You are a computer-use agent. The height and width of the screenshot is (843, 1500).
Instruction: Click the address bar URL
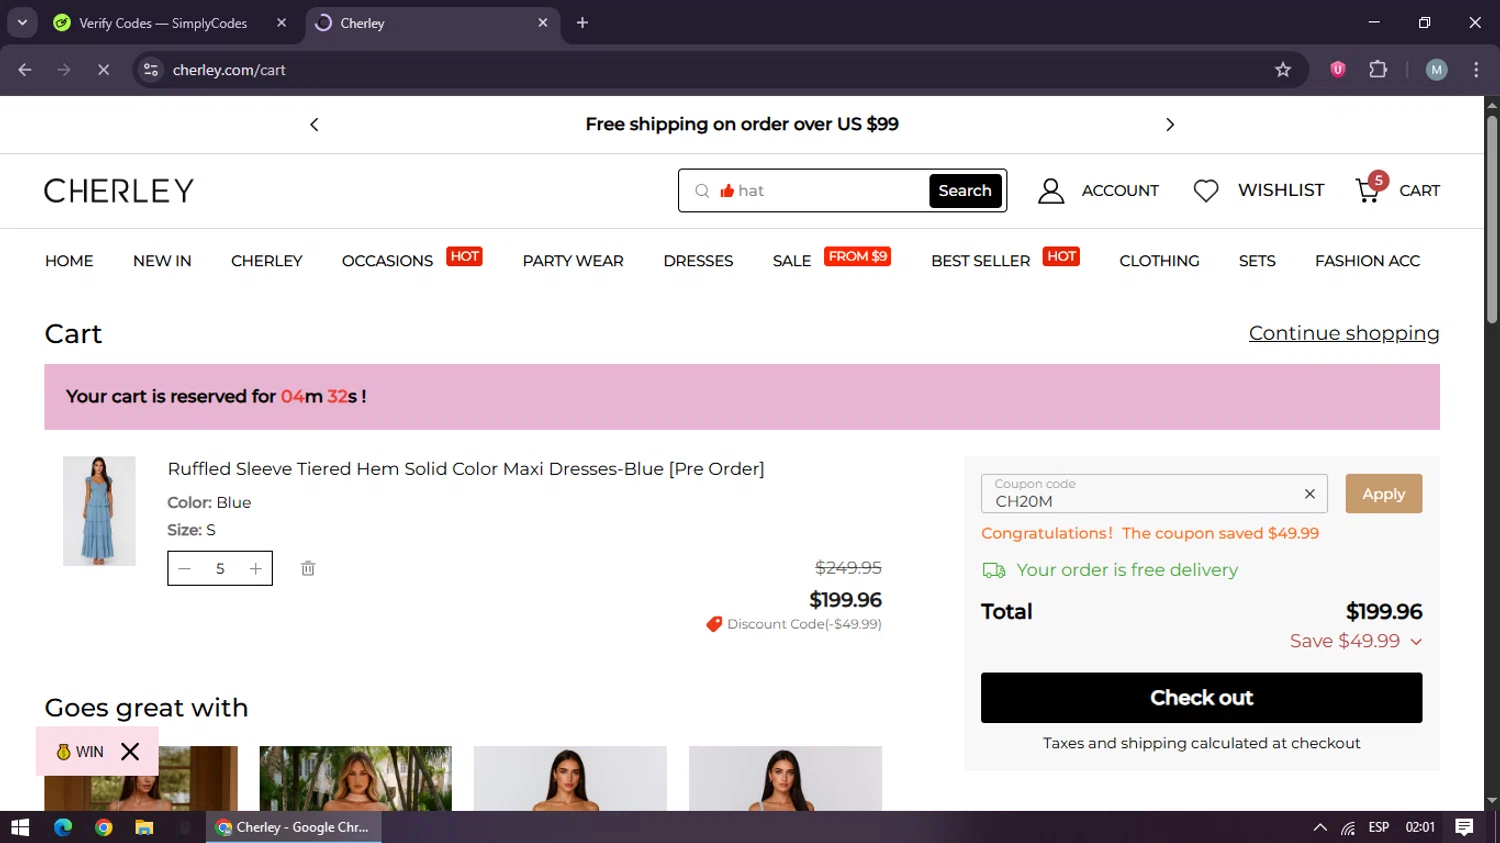coord(229,70)
